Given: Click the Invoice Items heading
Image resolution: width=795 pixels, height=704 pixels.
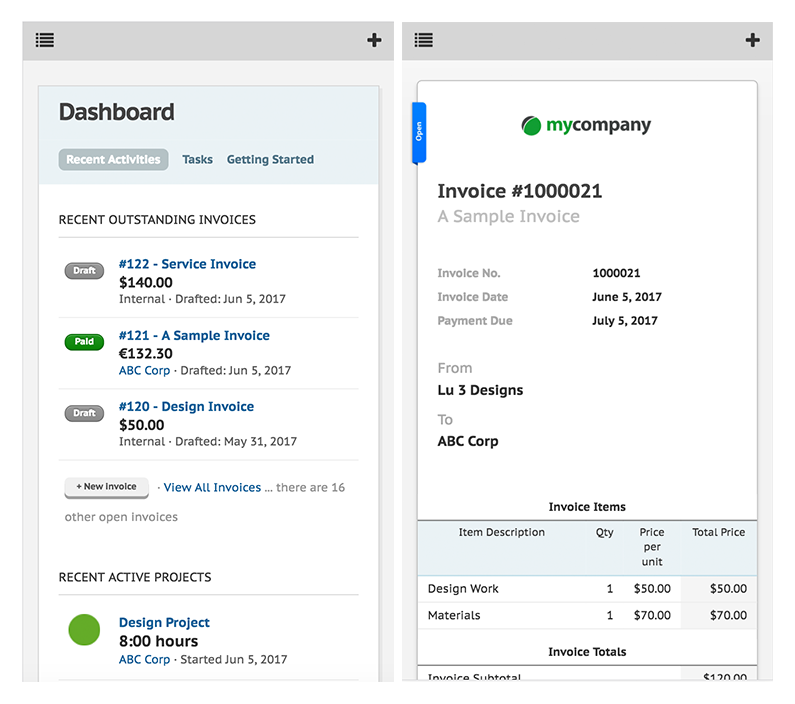Looking at the screenshot, I should pos(587,507).
